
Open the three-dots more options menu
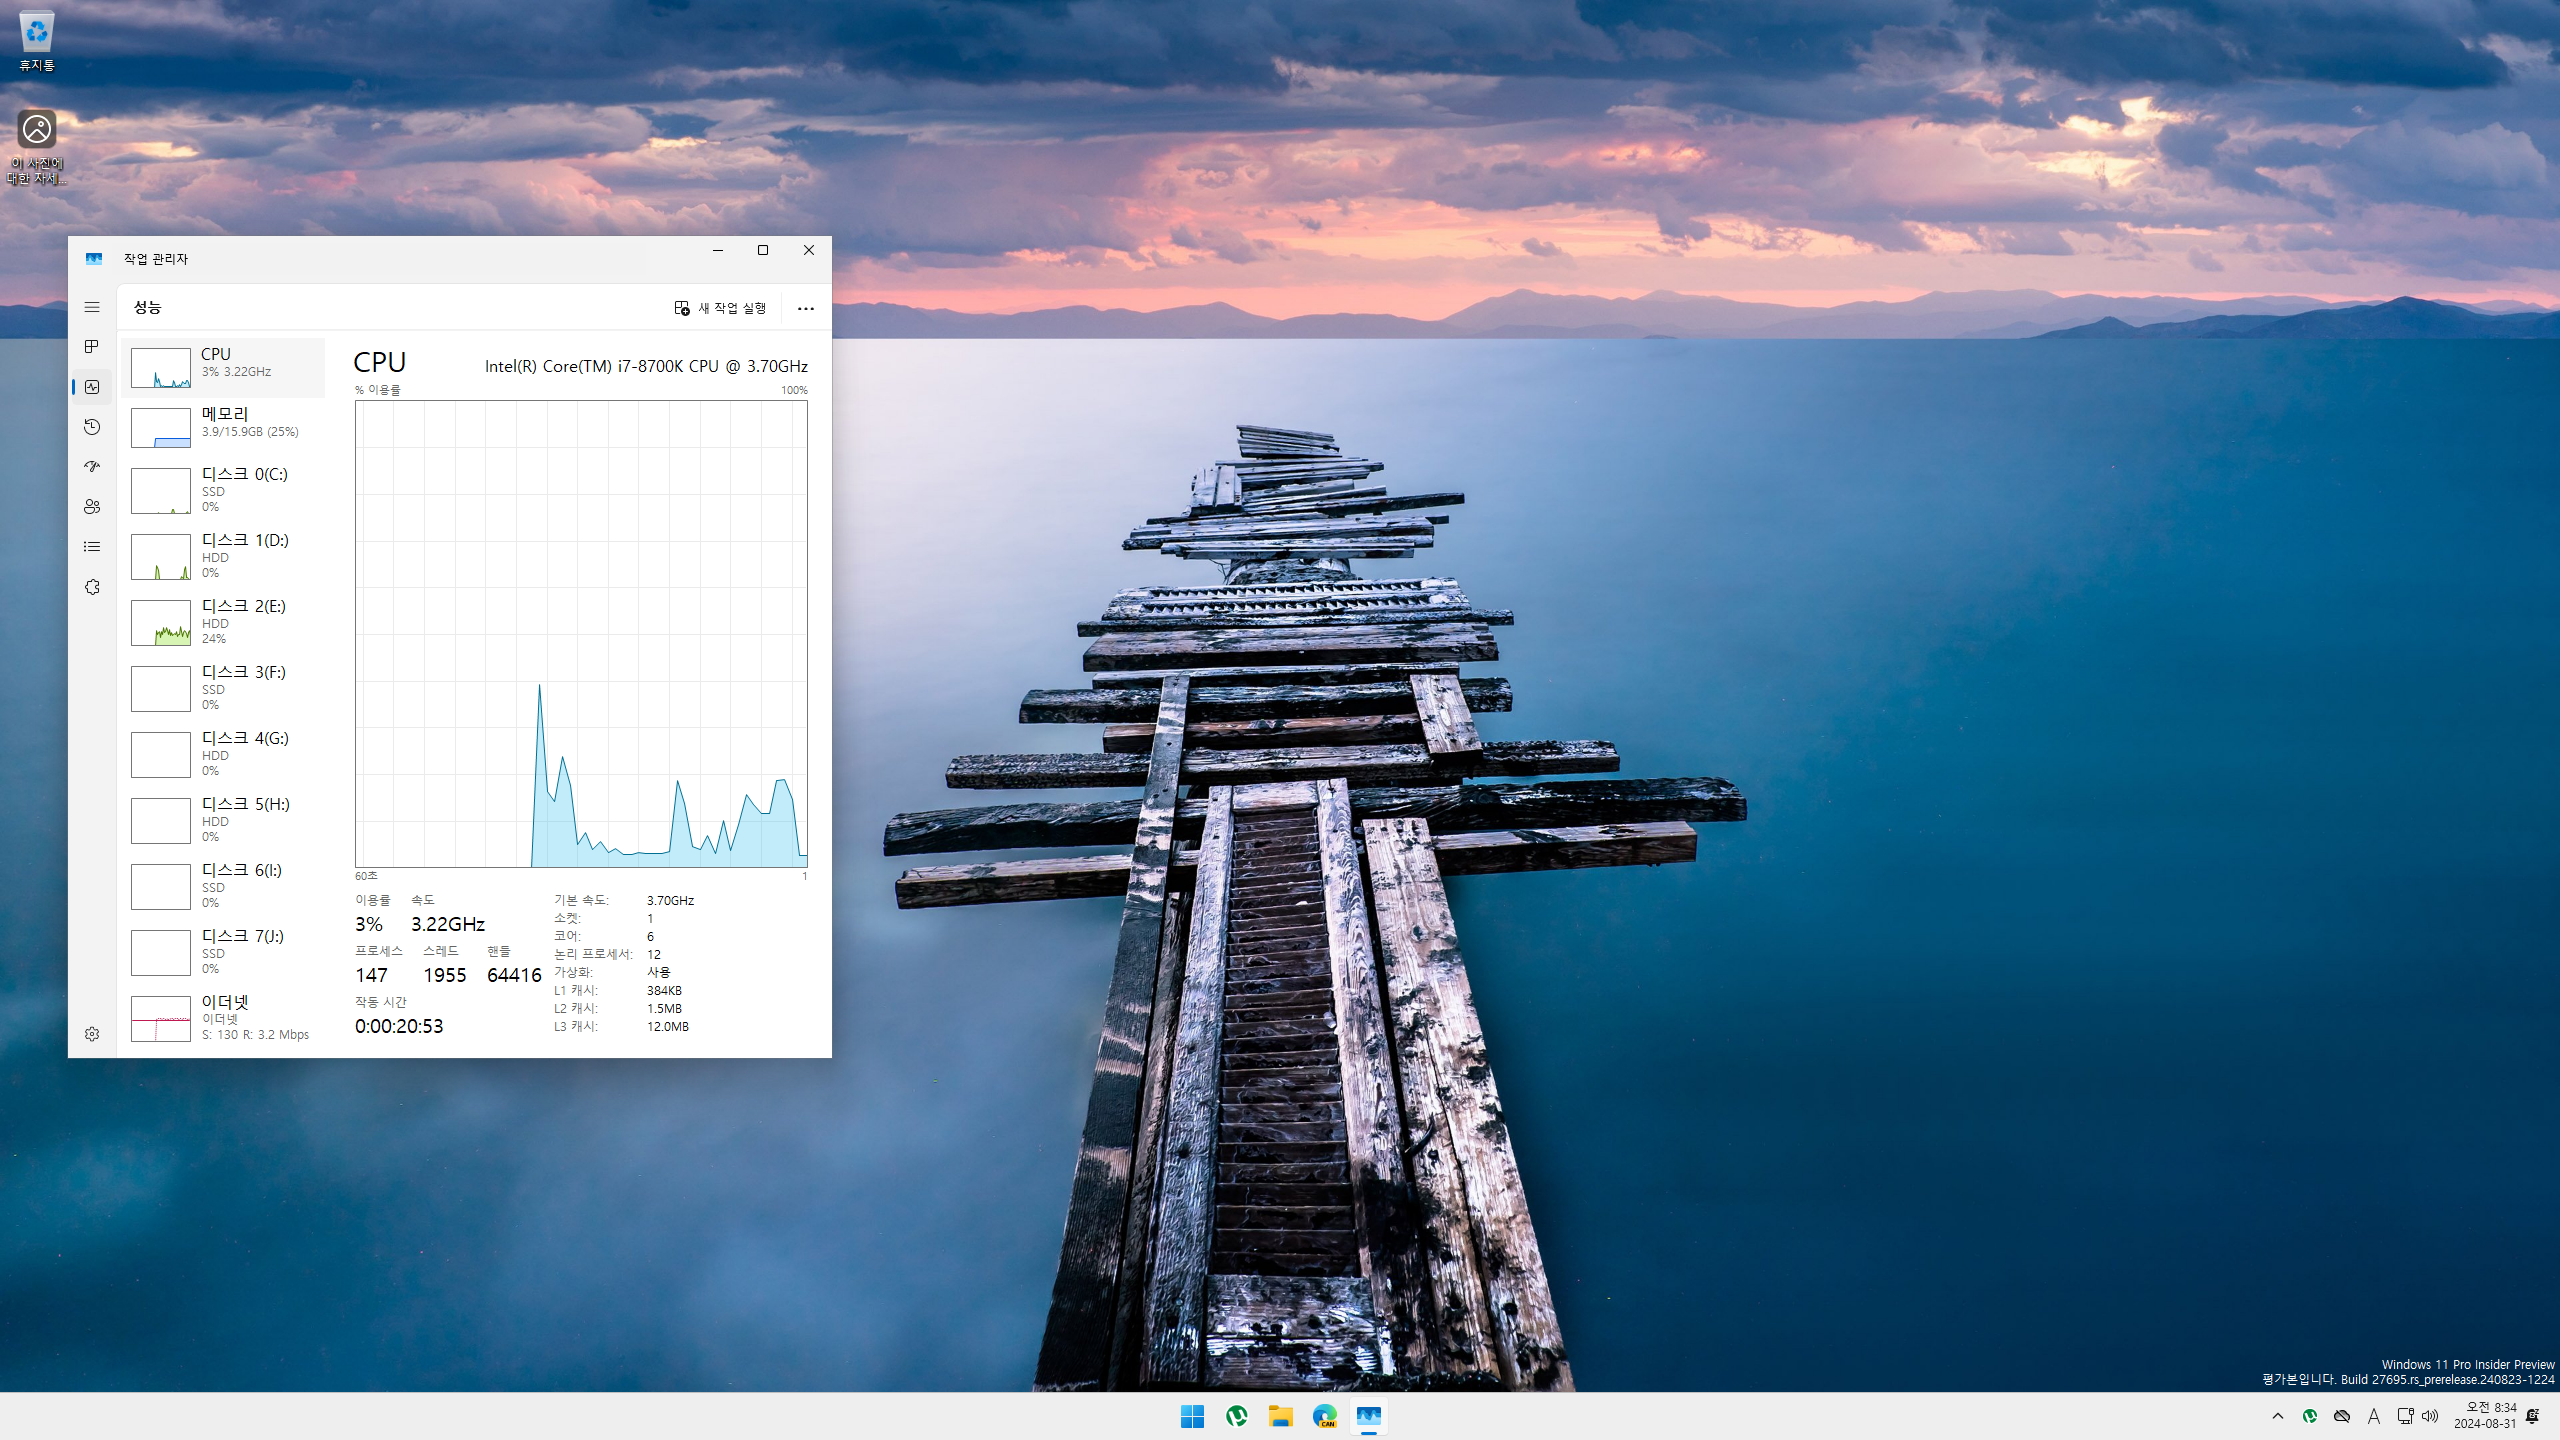[x=805, y=308]
